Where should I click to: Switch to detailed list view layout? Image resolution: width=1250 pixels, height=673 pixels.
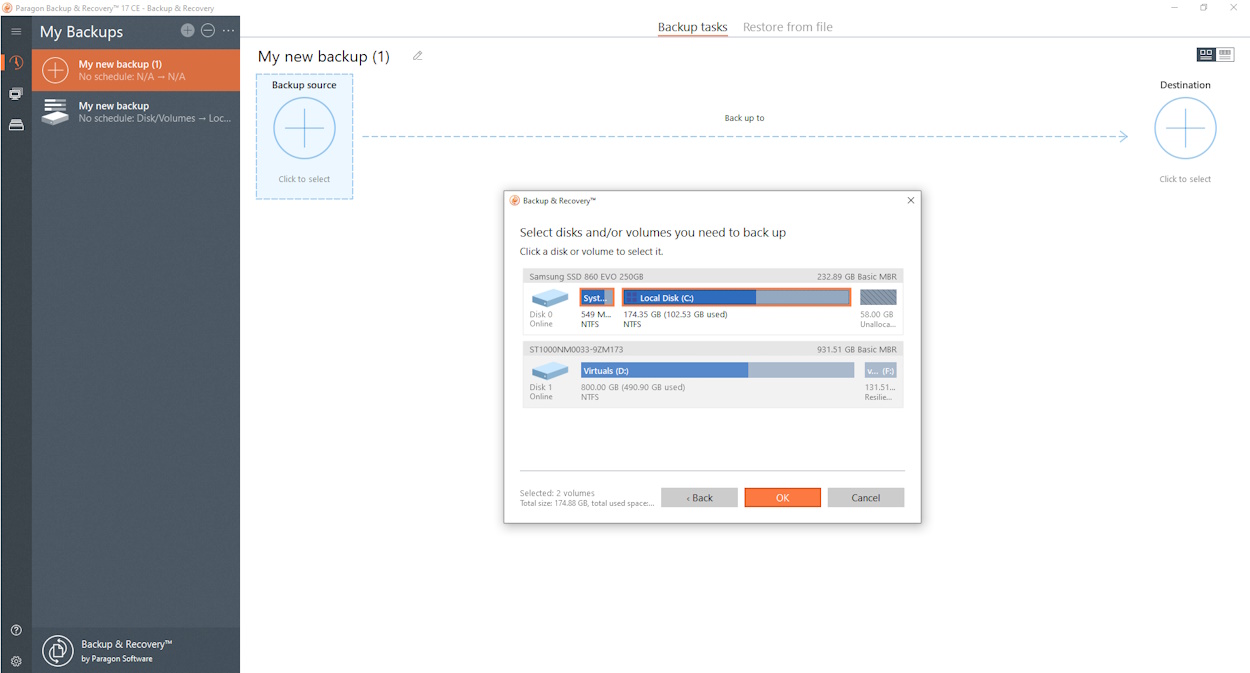[1224, 54]
